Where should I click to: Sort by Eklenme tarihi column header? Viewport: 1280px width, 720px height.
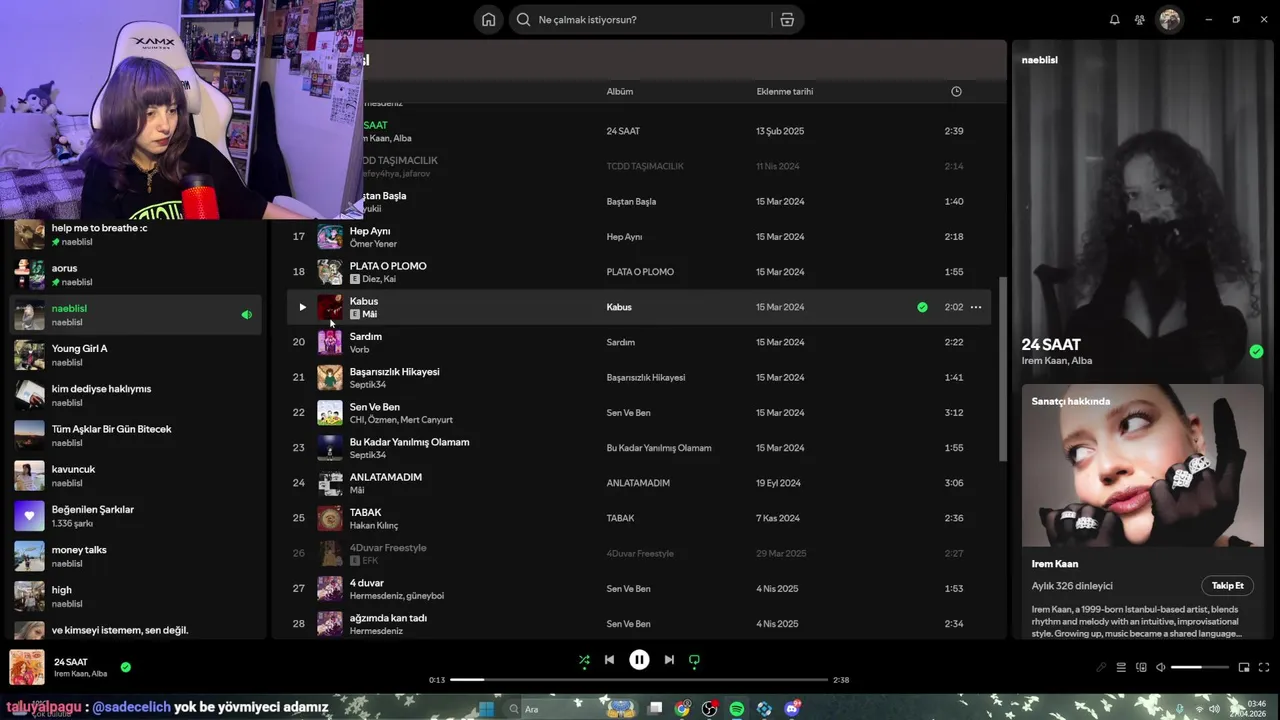tap(785, 91)
